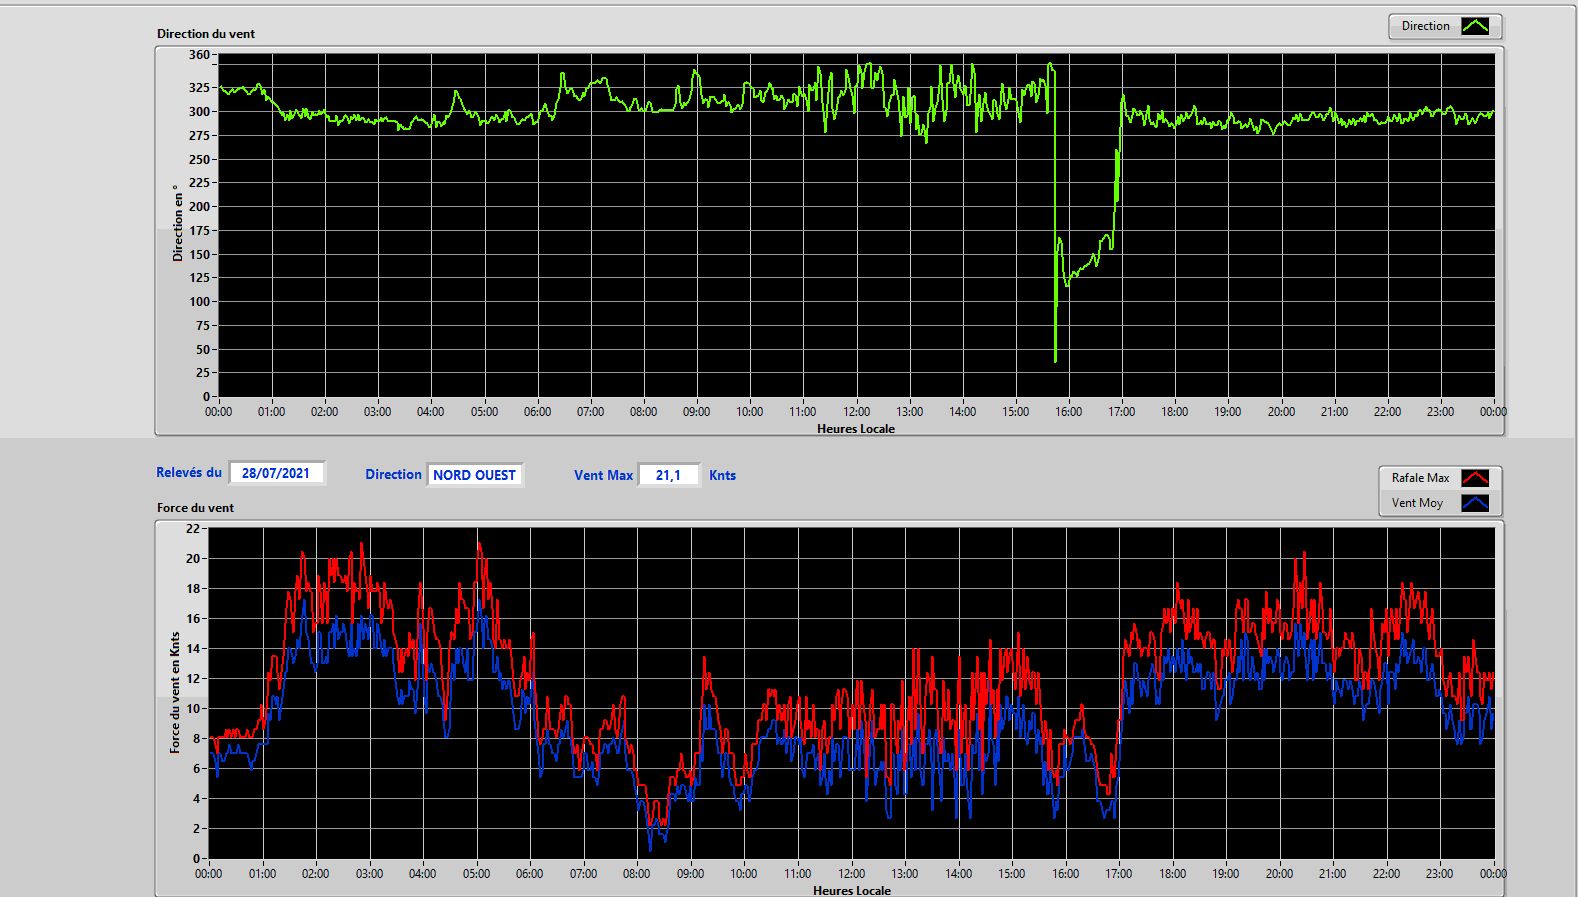
Task: Click the Direction du vent chart title
Action: (206, 34)
